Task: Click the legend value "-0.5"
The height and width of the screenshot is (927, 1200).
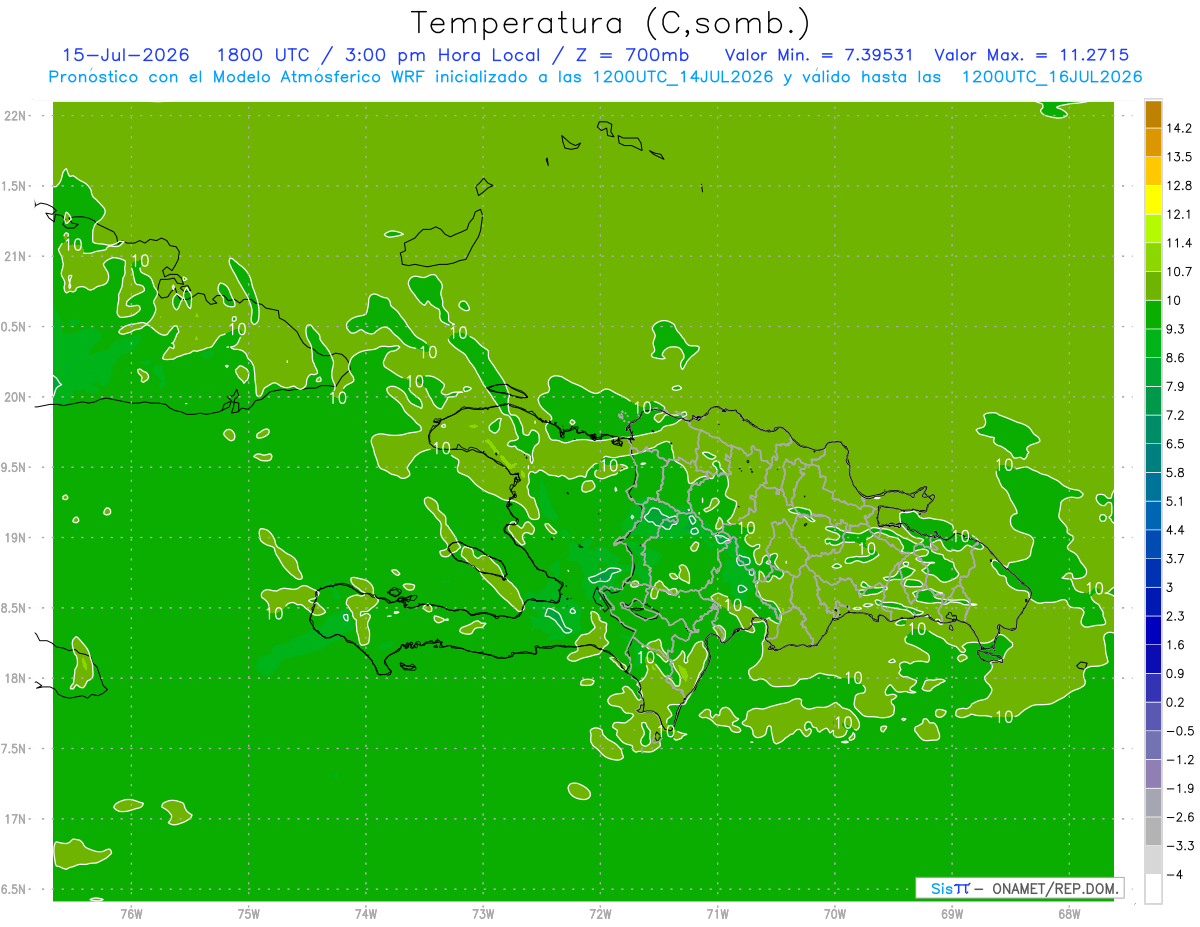Action: click(x=1180, y=731)
